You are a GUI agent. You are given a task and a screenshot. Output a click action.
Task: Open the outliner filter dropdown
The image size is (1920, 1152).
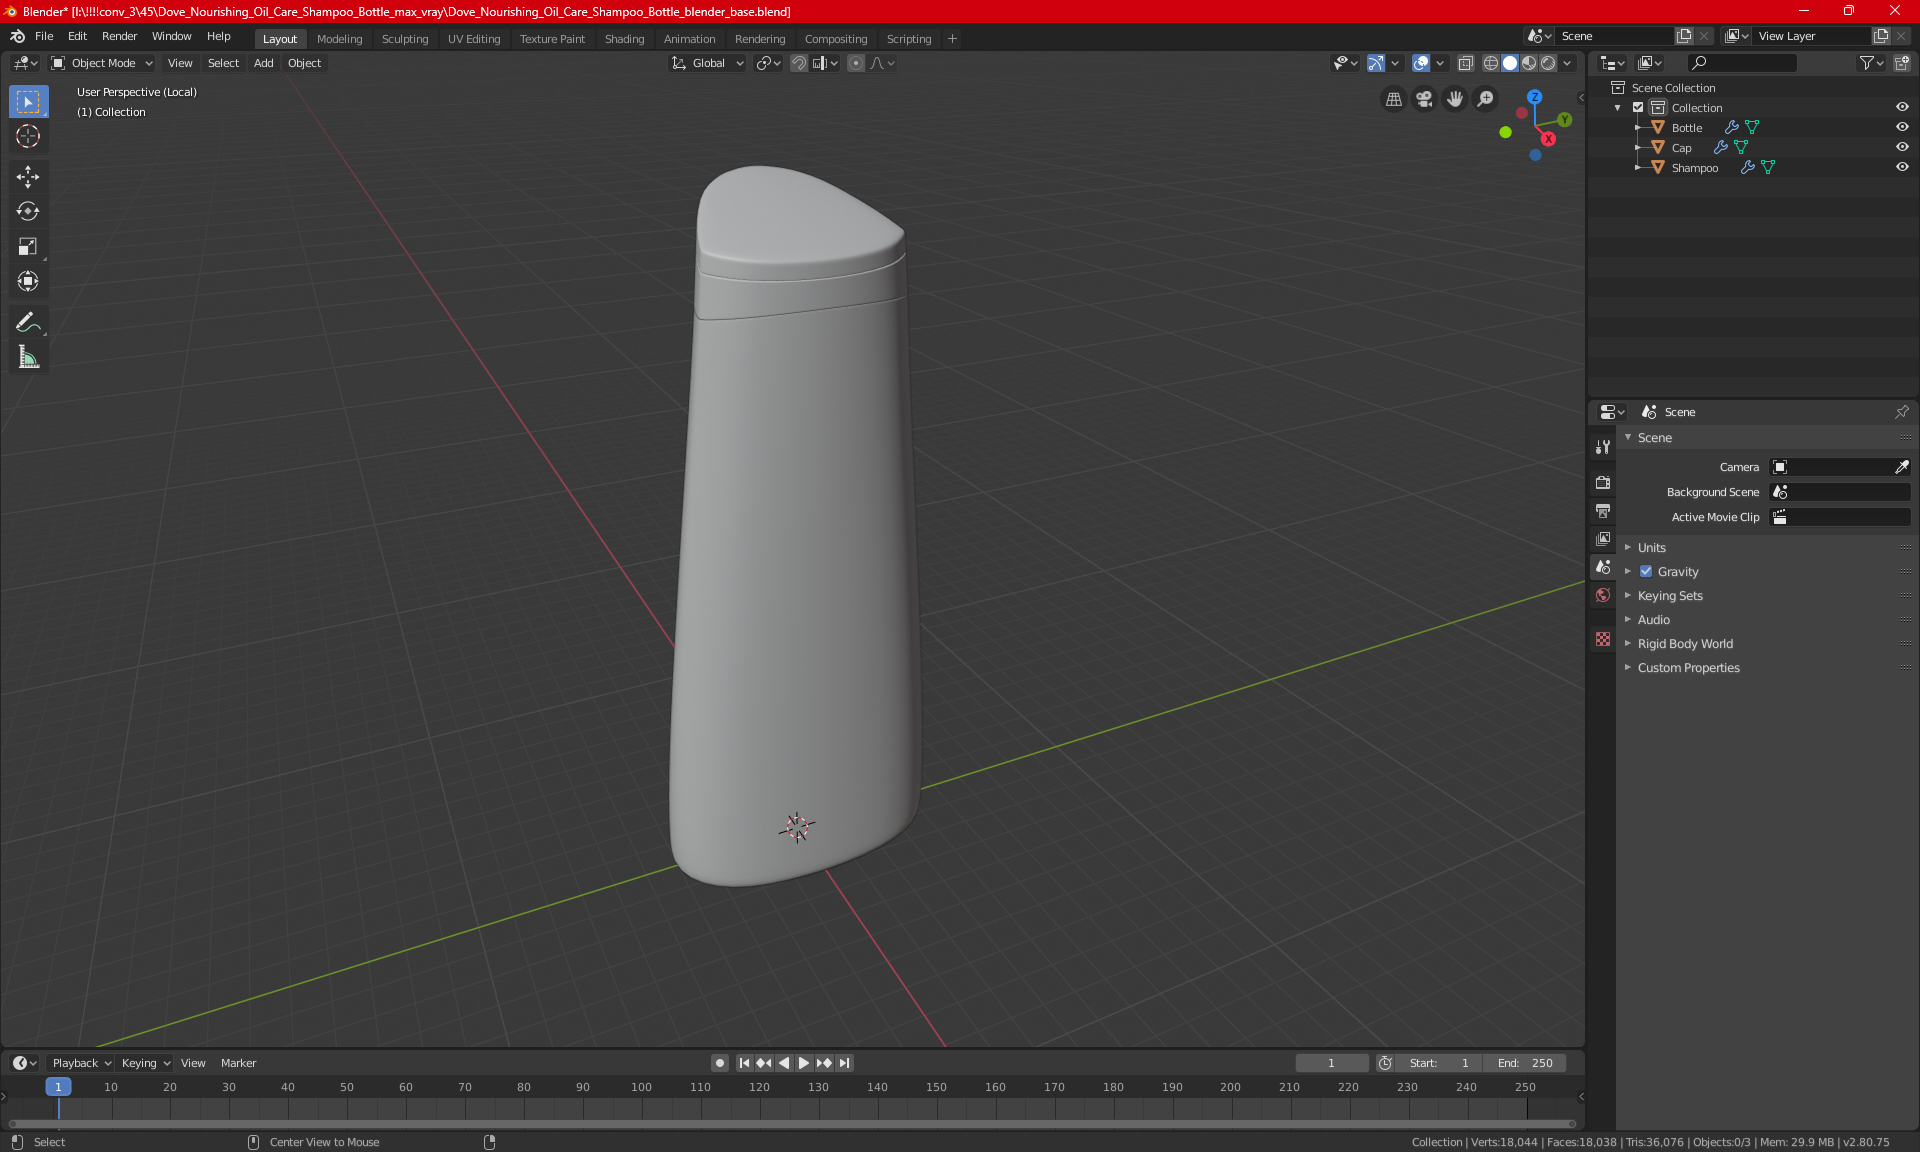1871,63
